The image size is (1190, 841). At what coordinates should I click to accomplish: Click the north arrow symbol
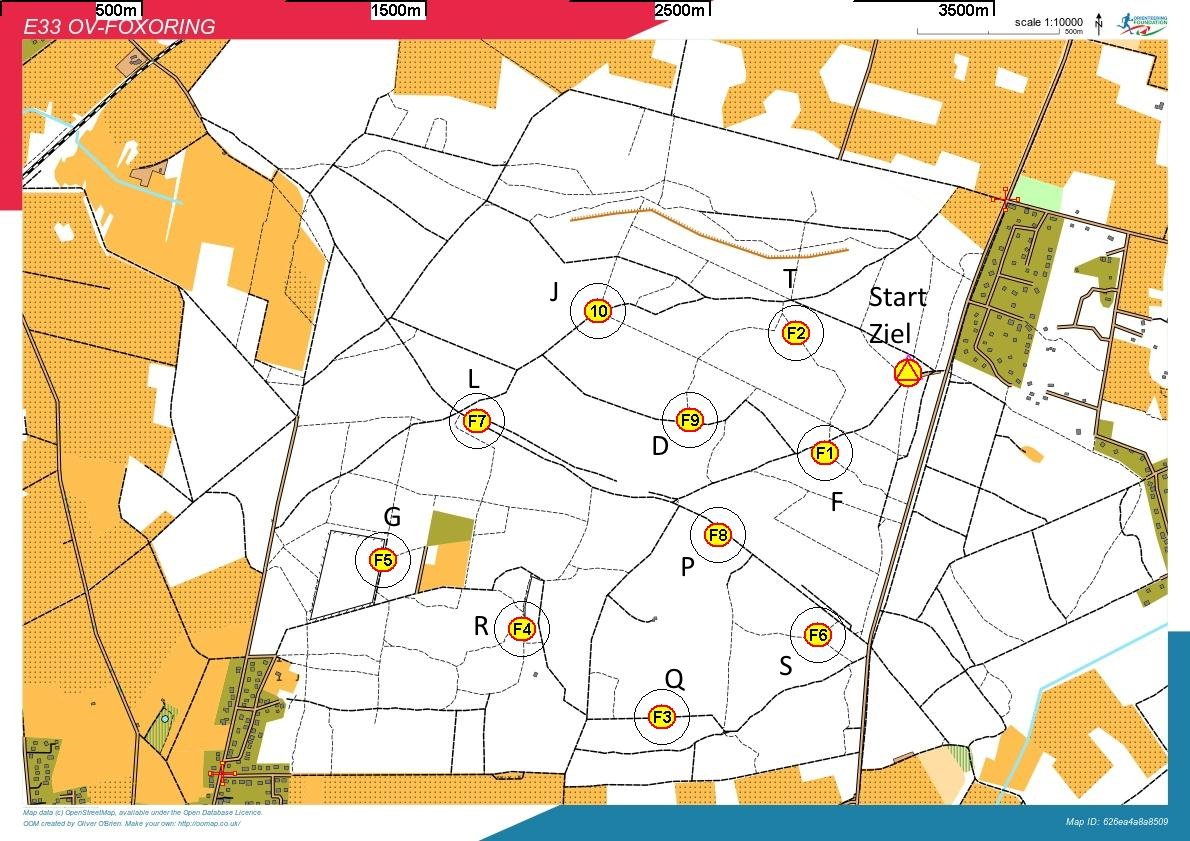click(x=1099, y=23)
